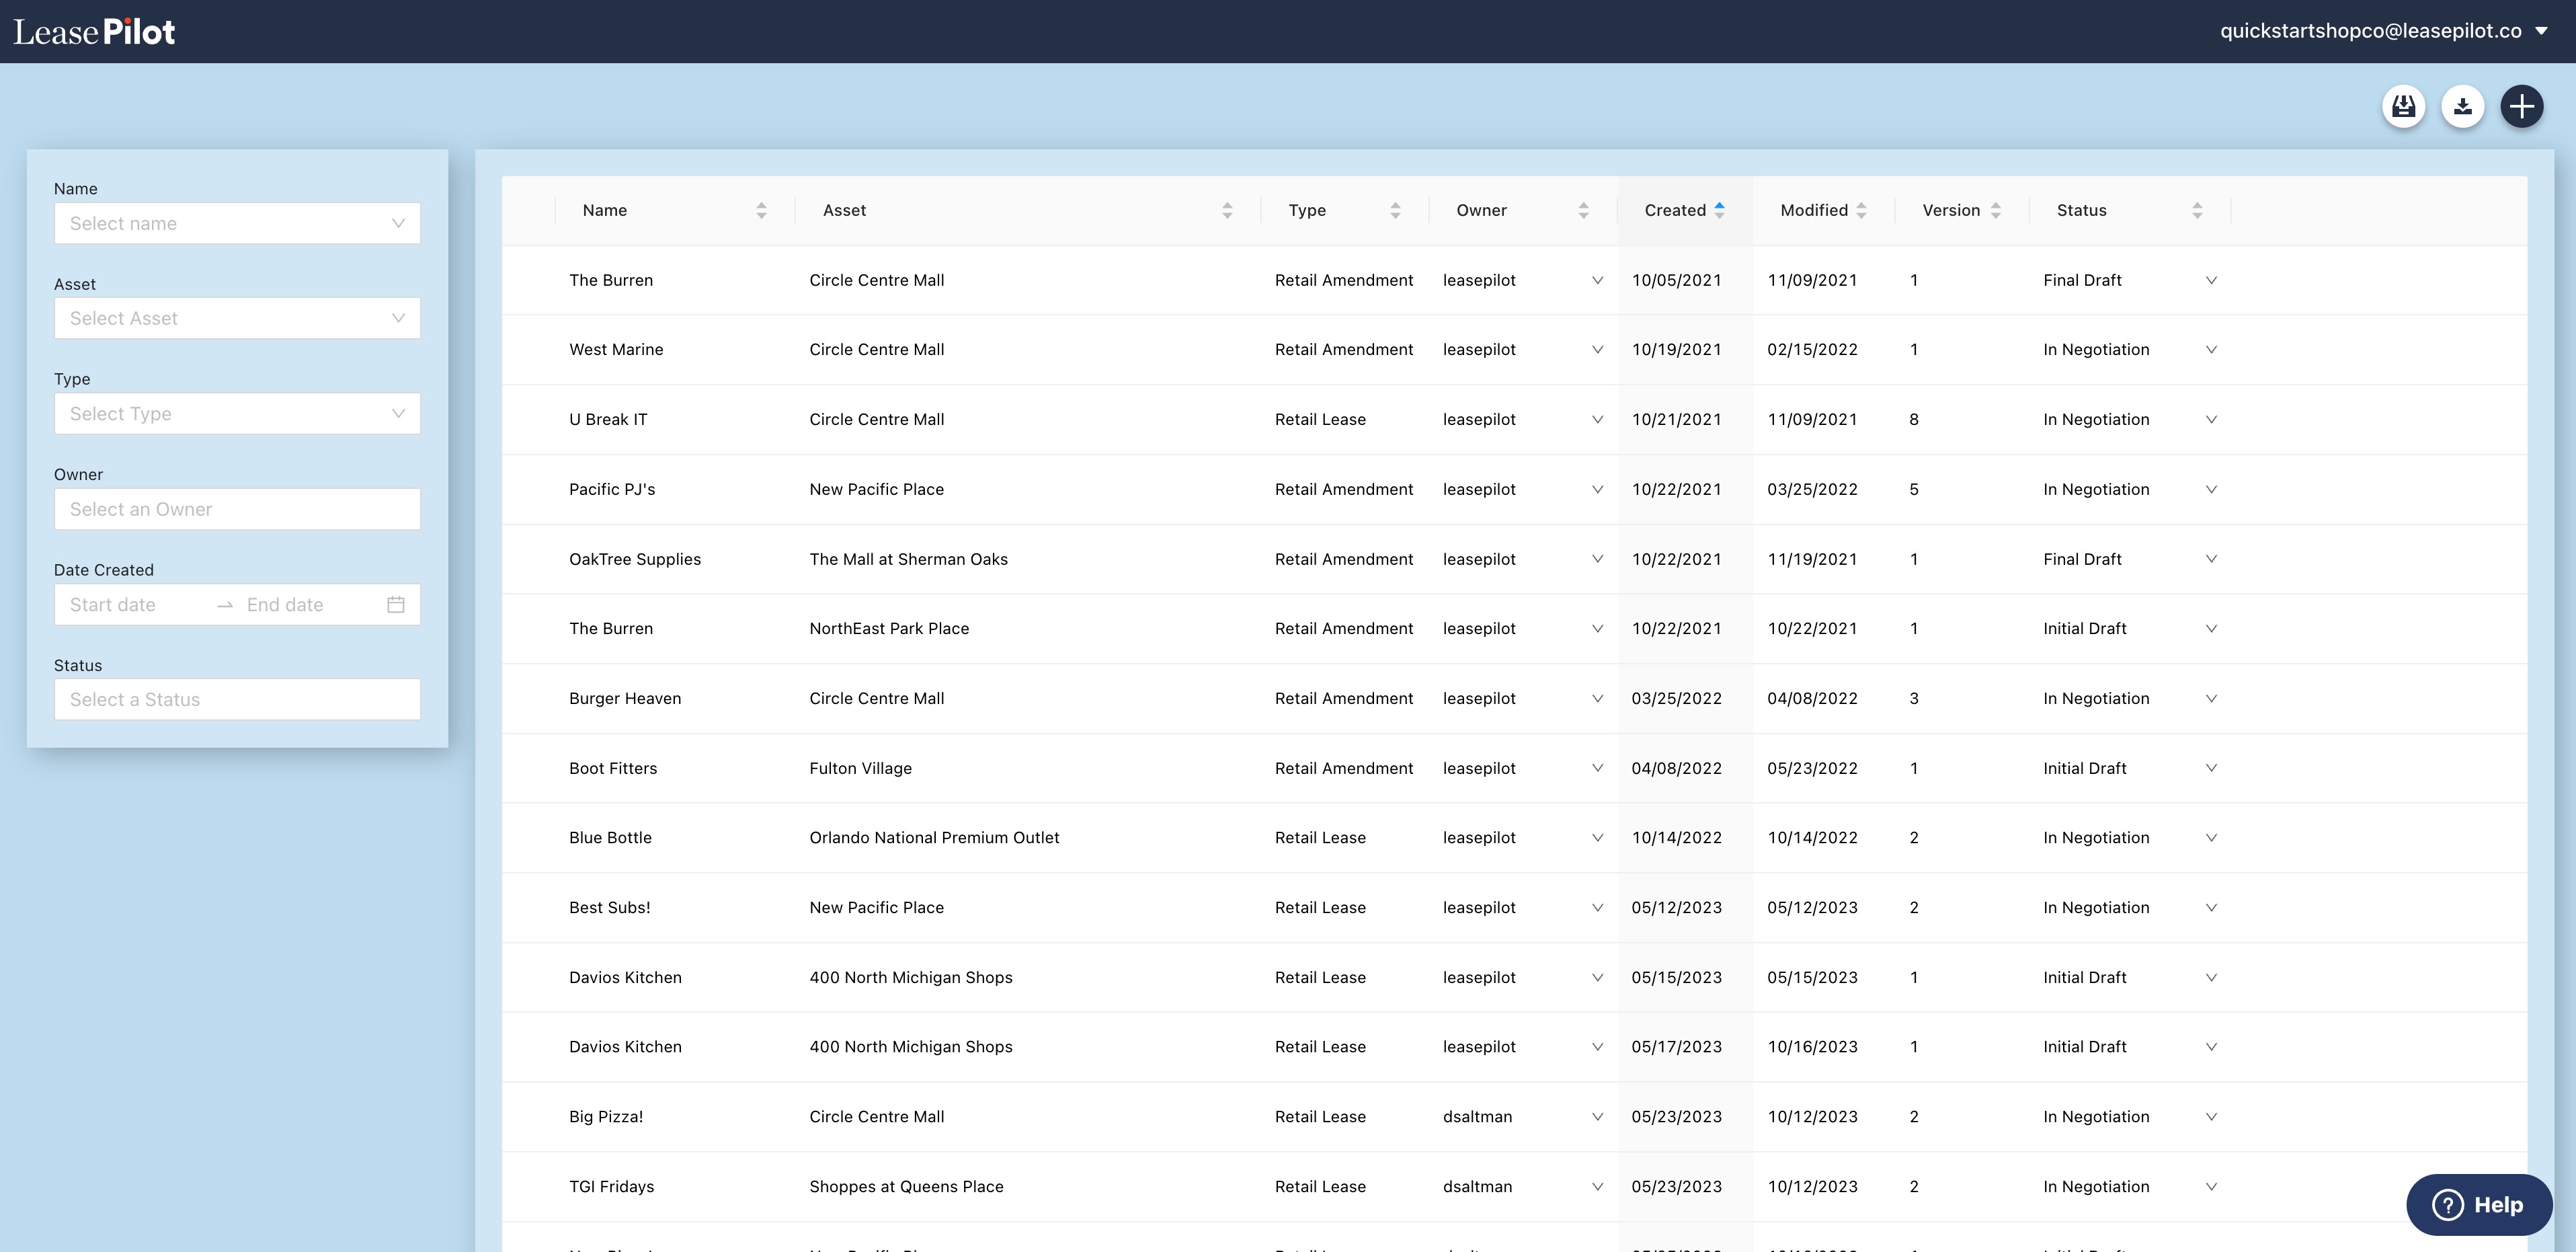Image resolution: width=2576 pixels, height=1252 pixels.
Task: Click the Select an Owner field
Action: click(x=237, y=509)
